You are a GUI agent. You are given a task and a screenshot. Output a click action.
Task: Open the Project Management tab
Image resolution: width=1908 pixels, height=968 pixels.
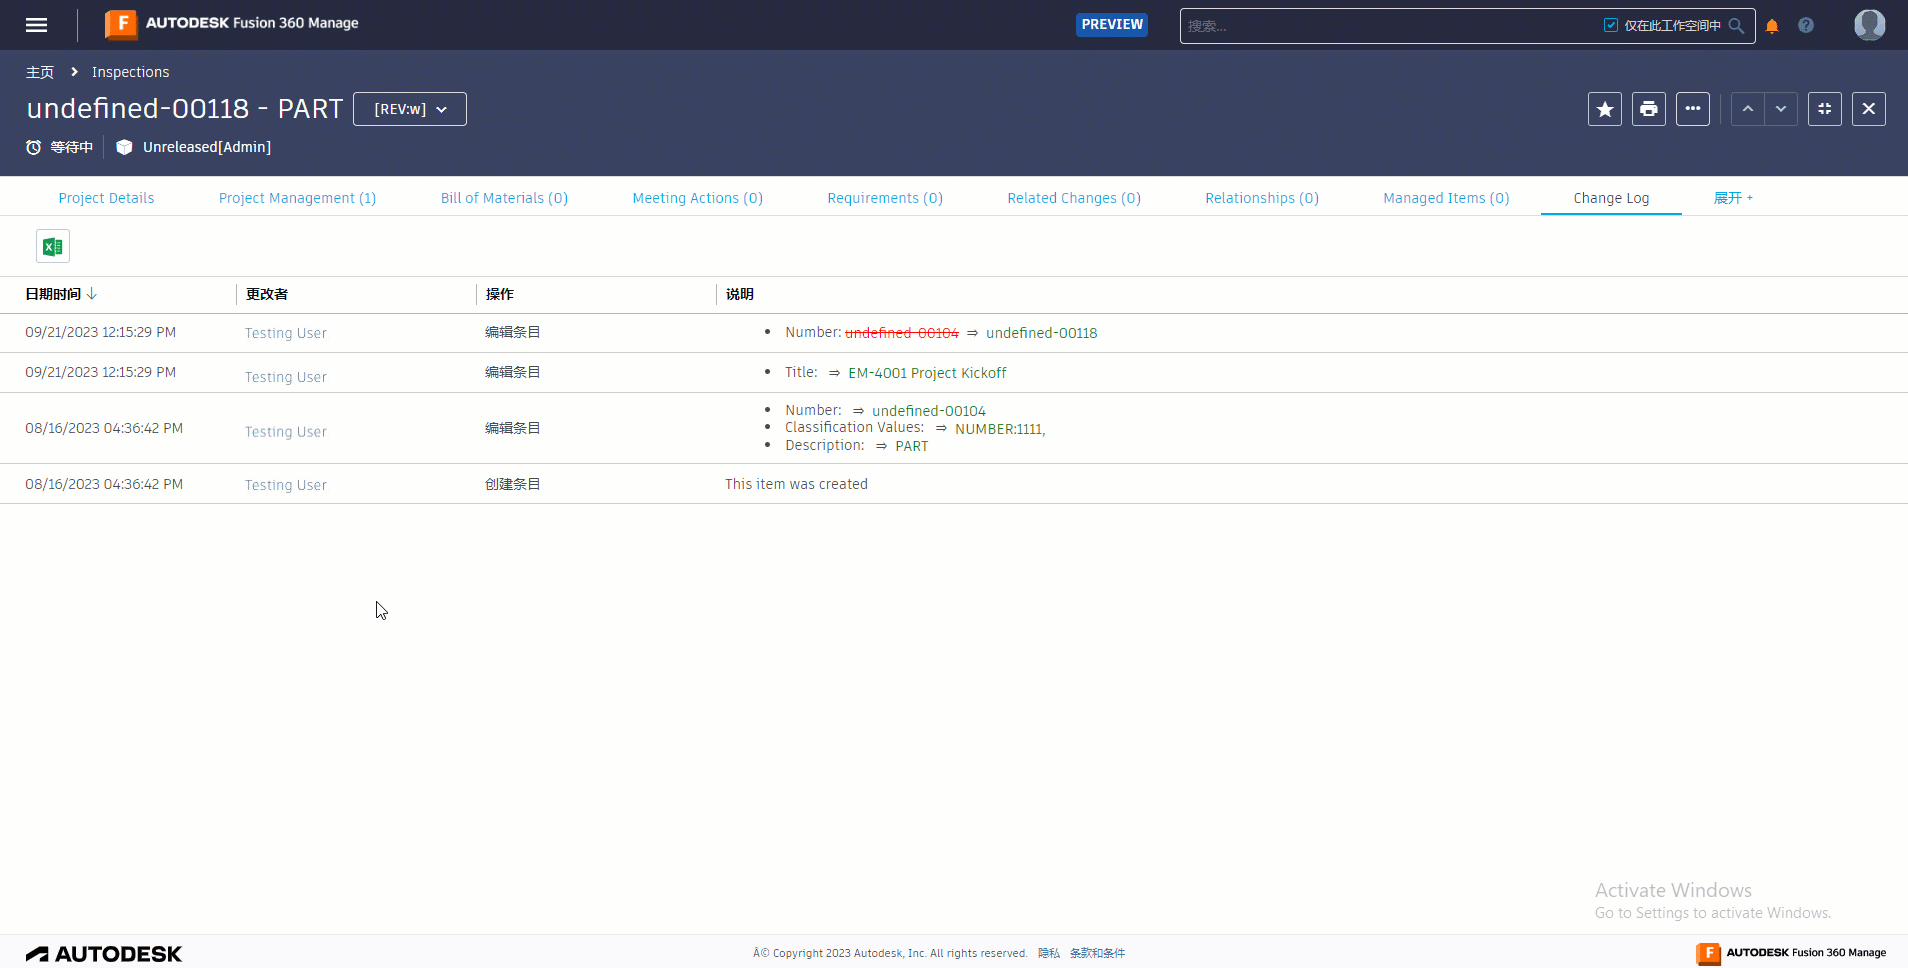coord(297,197)
